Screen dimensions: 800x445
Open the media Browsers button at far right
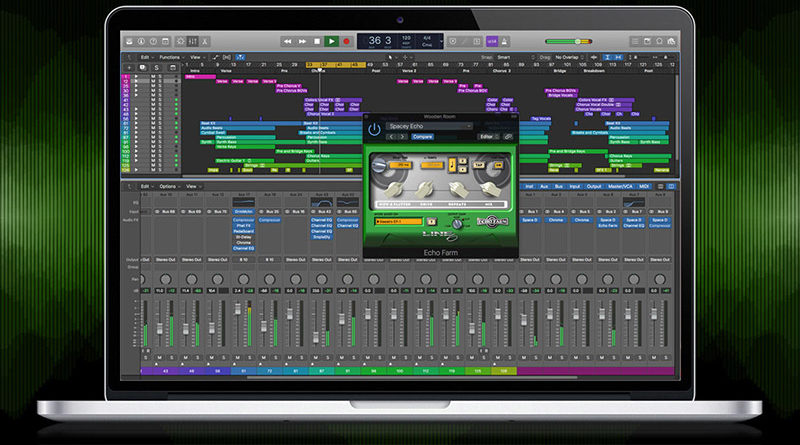click(x=671, y=41)
